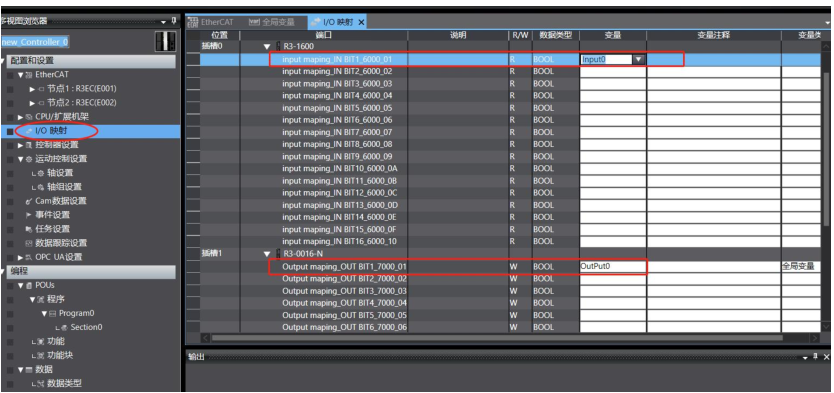The height and width of the screenshot is (393, 834).
Task: Collapse the POUs node
Action: pyautogui.click(x=20, y=286)
